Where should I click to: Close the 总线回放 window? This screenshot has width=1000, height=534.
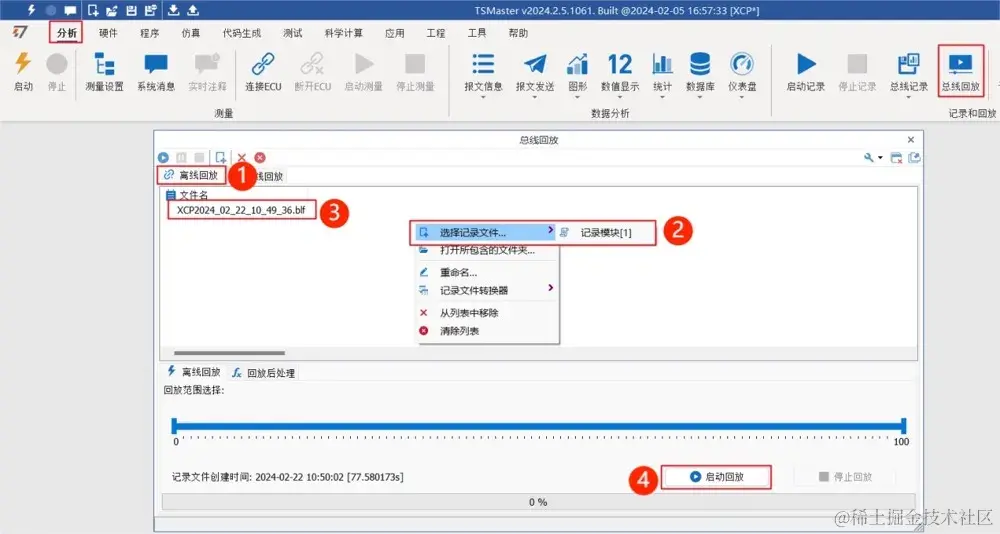[x=911, y=140]
